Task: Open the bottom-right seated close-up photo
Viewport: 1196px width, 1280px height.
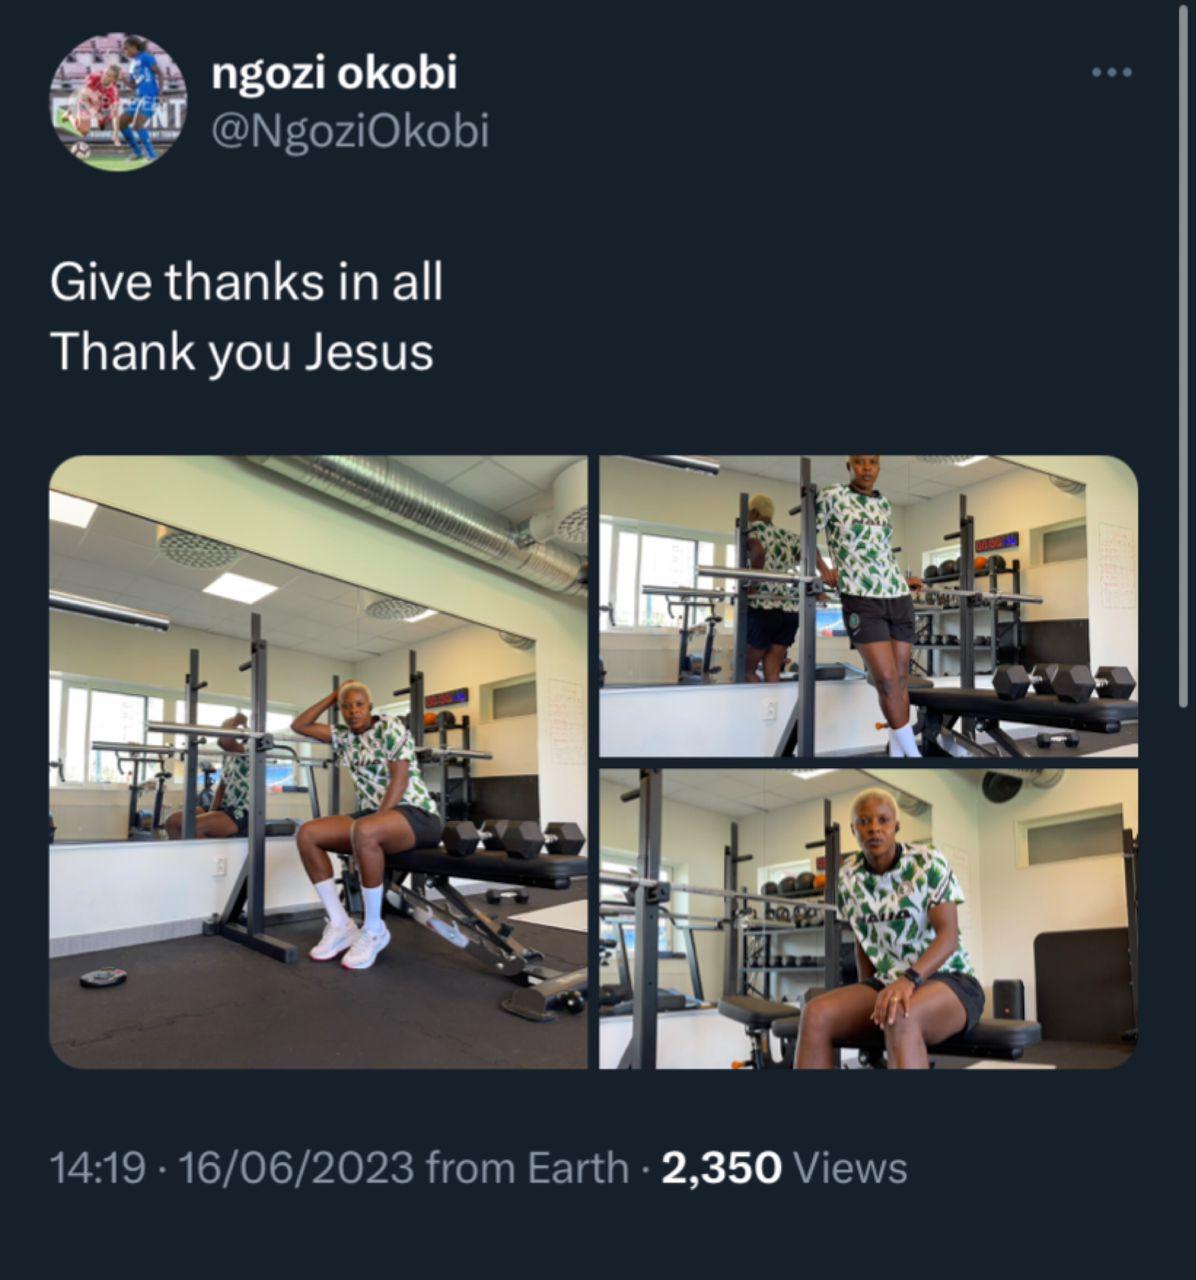Action: tap(868, 918)
